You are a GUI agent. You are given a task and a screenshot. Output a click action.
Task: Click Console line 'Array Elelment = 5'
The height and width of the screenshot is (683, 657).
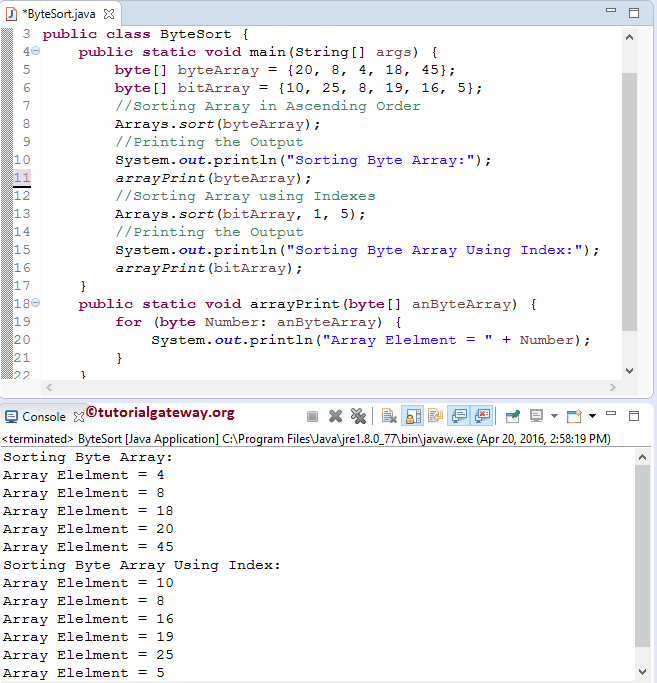pyautogui.click(x=84, y=673)
